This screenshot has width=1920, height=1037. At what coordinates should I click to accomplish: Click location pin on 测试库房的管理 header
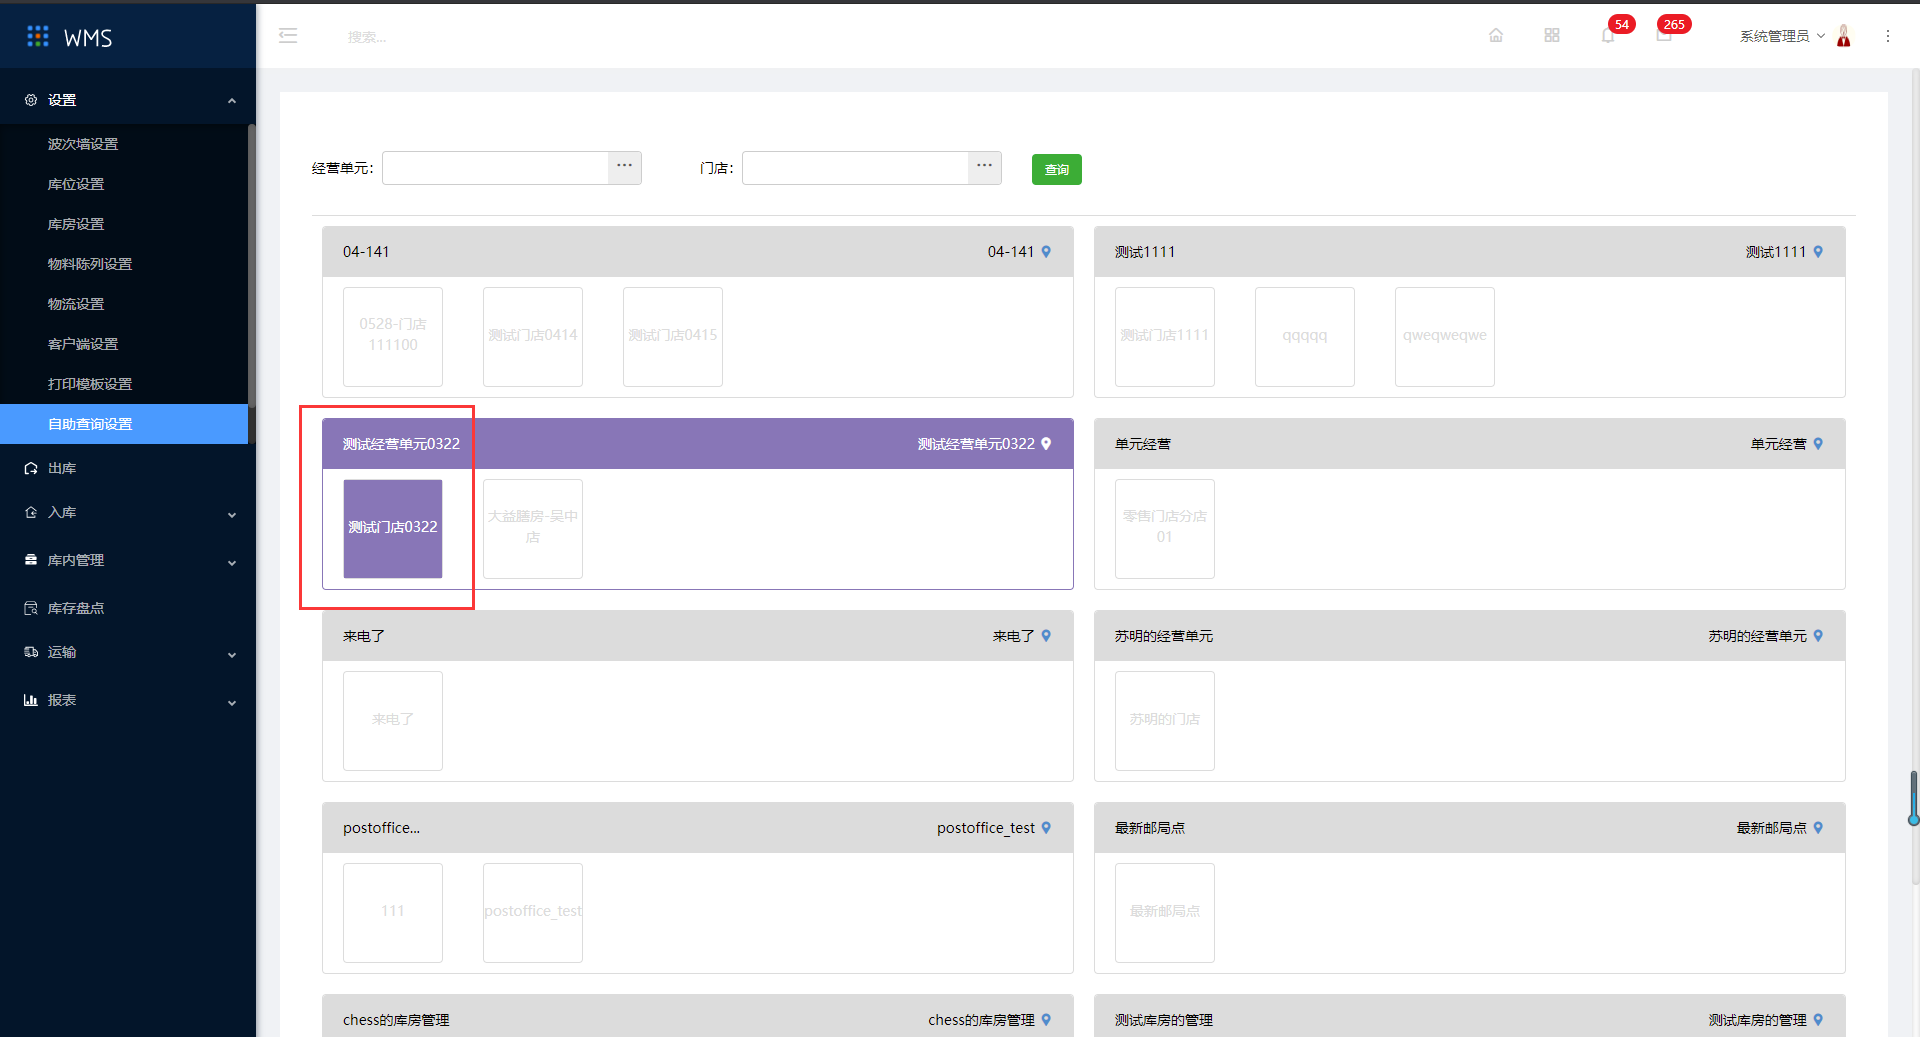click(x=1818, y=1020)
